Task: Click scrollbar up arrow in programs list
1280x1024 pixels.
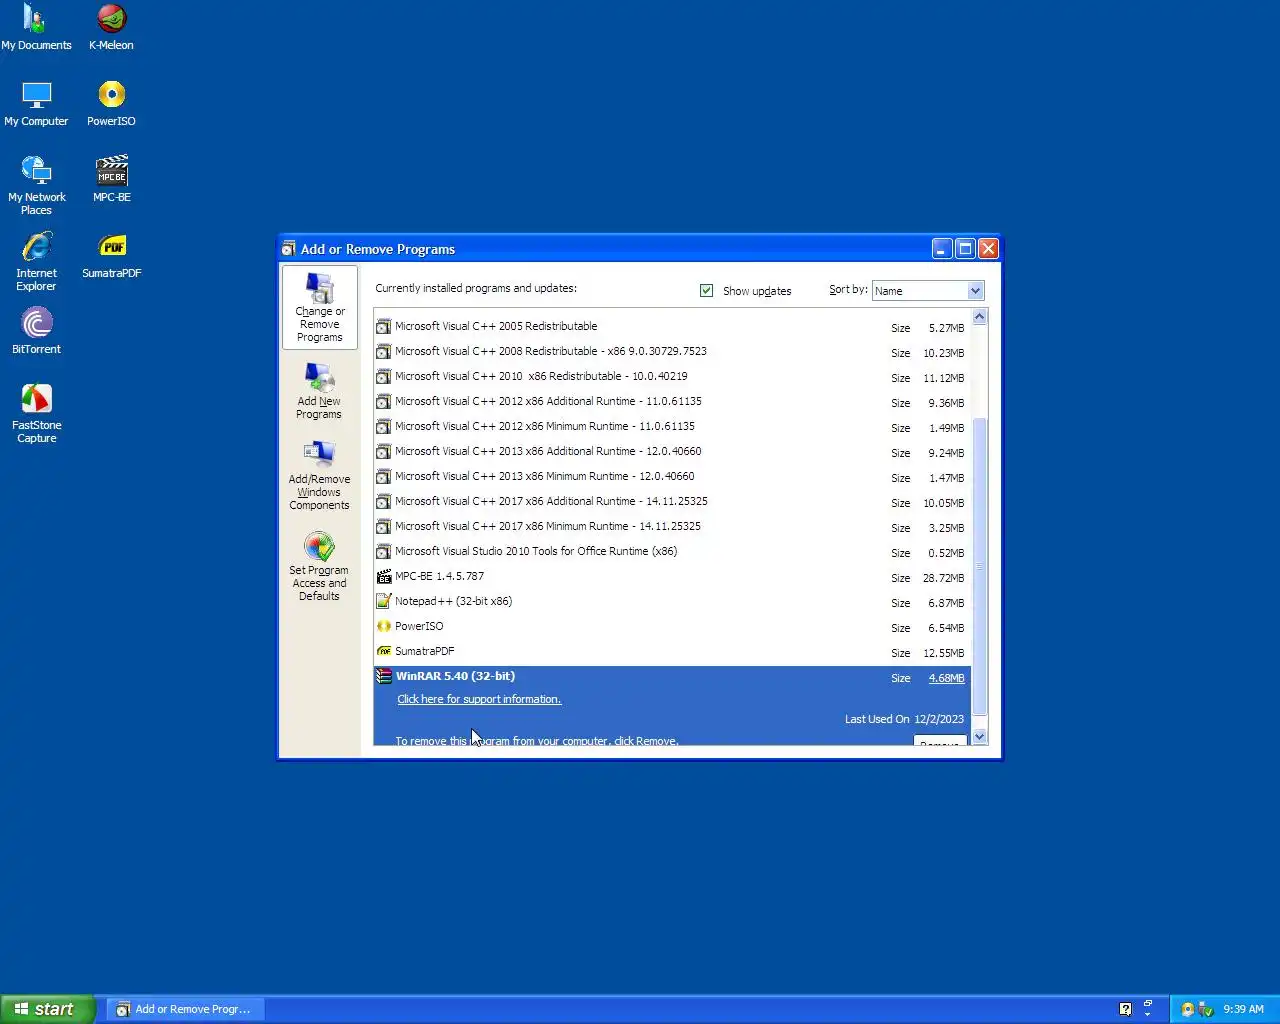Action: 979,317
